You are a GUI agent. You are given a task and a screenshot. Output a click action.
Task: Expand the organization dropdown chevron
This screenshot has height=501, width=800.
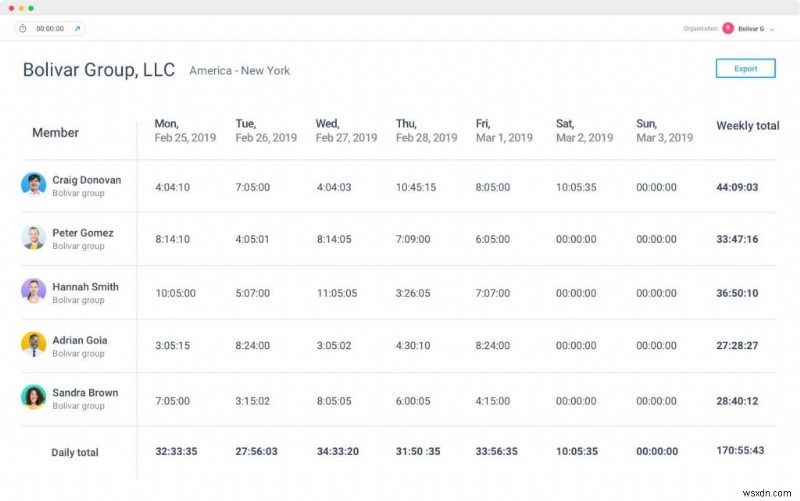(x=773, y=30)
